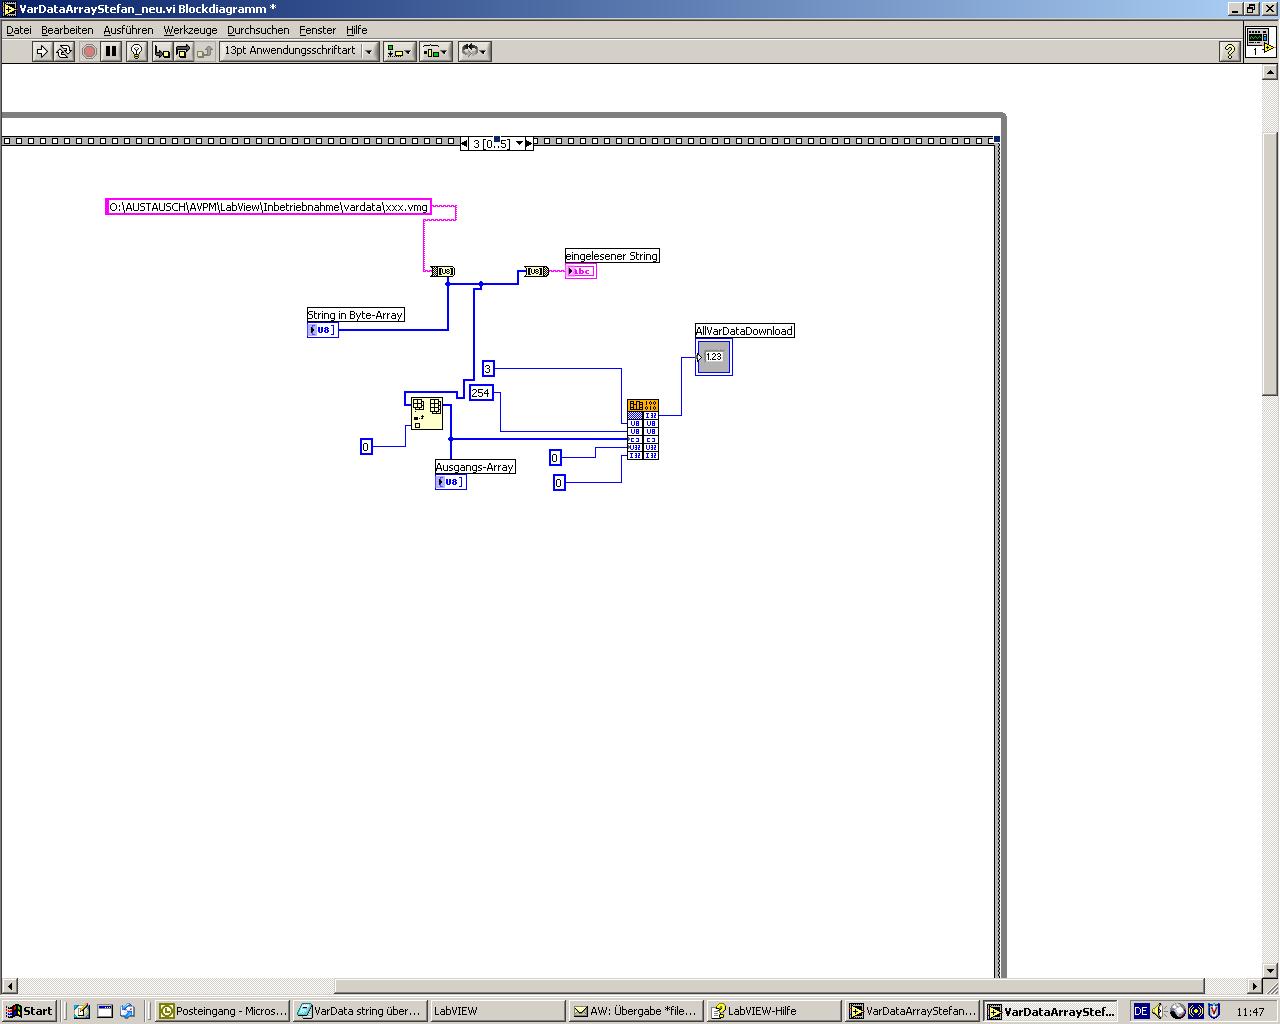Select the numeric constant 3
Viewport: 1280px width, 1024px height.
pyautogui.click(x=488, y=369)
